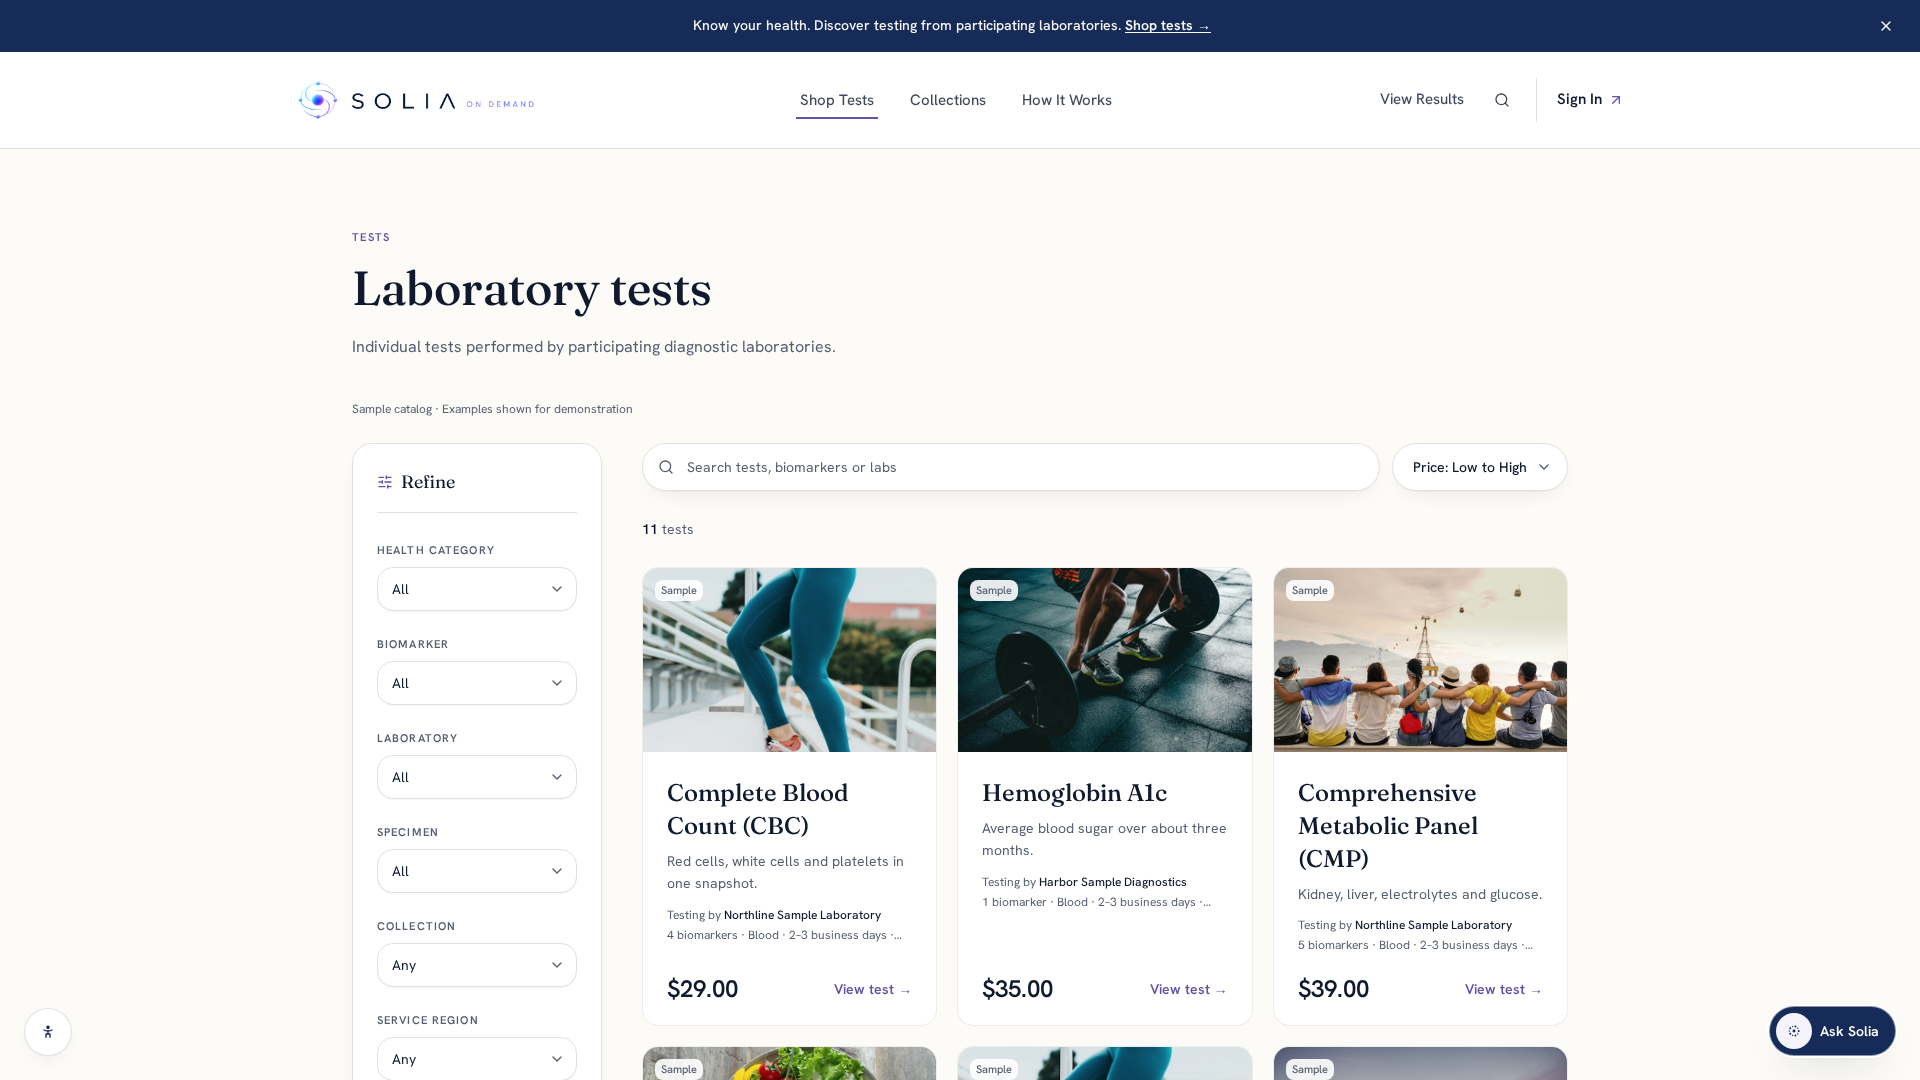
Task: Click the magnifier icon in the search box
Action: pyautogui.click(x=666, y=467)
